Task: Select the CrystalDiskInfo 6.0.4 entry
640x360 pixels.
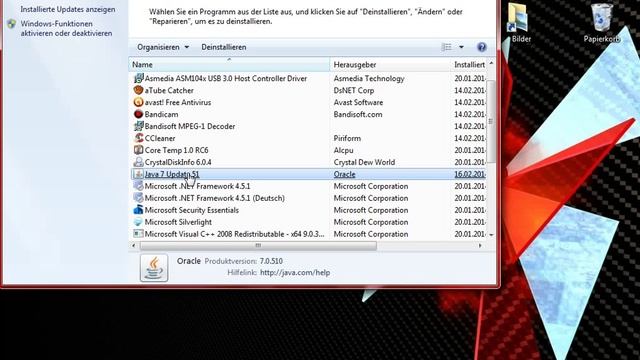Action: [x=309, y=162]
